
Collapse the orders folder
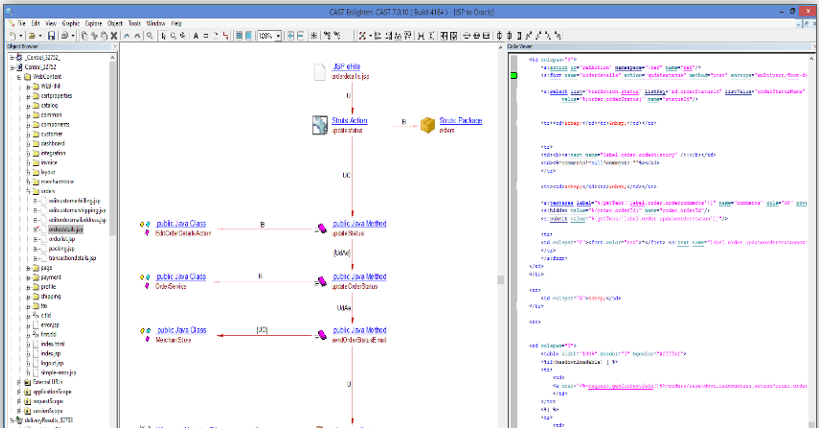(28, 191)
